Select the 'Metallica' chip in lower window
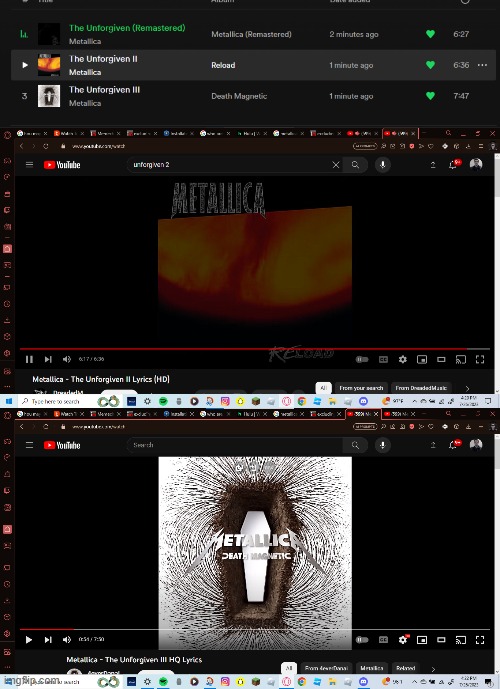This screenshot has width=500, height=689. point(372,668)
